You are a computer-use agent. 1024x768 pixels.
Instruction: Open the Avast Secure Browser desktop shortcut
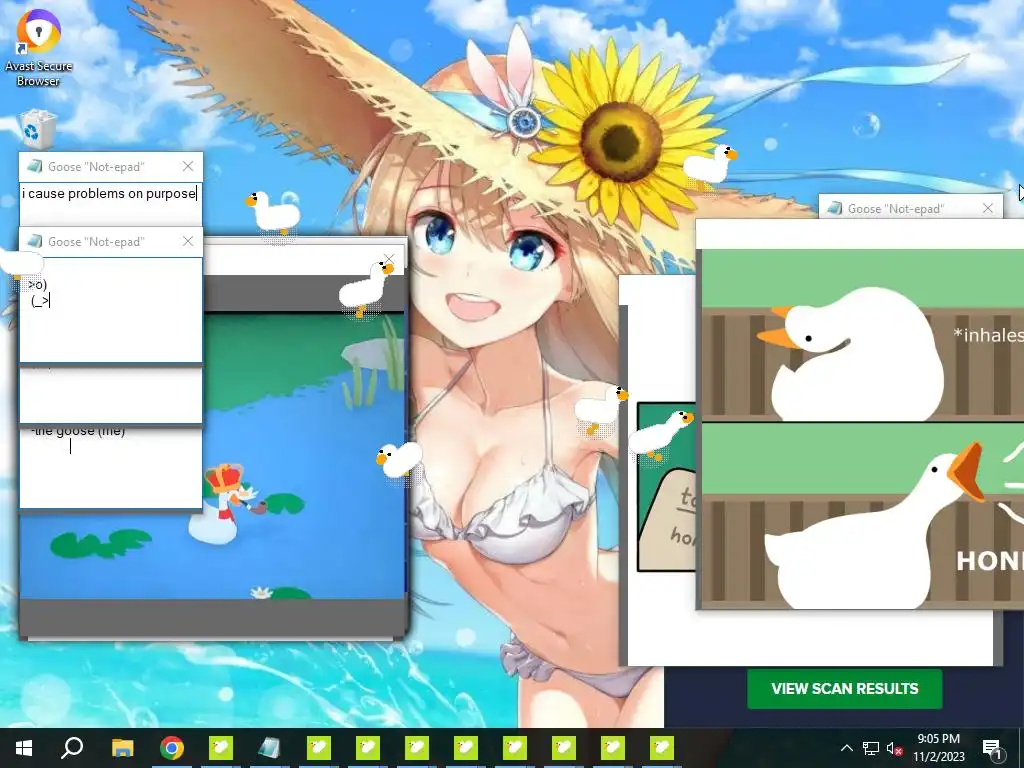point(38,47)
